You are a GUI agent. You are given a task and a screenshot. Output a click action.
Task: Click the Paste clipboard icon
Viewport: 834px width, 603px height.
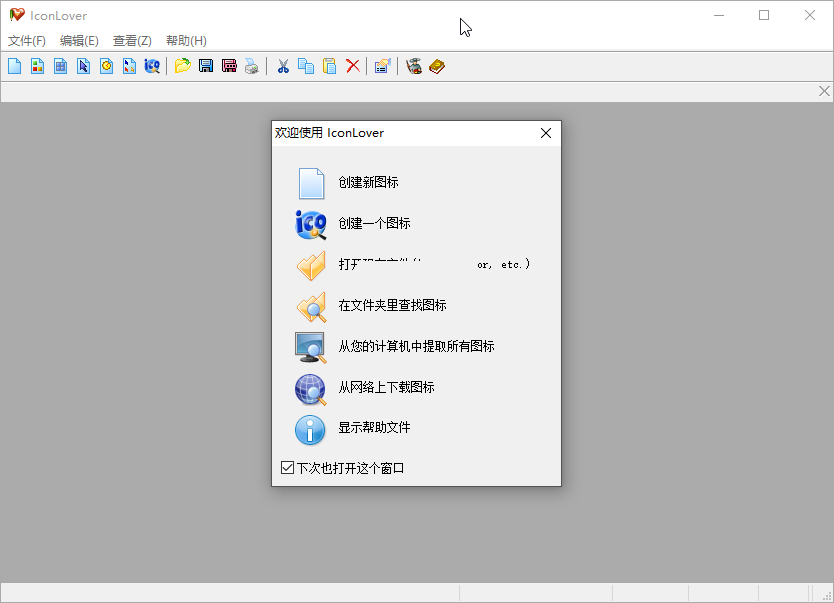coord(329,66)
